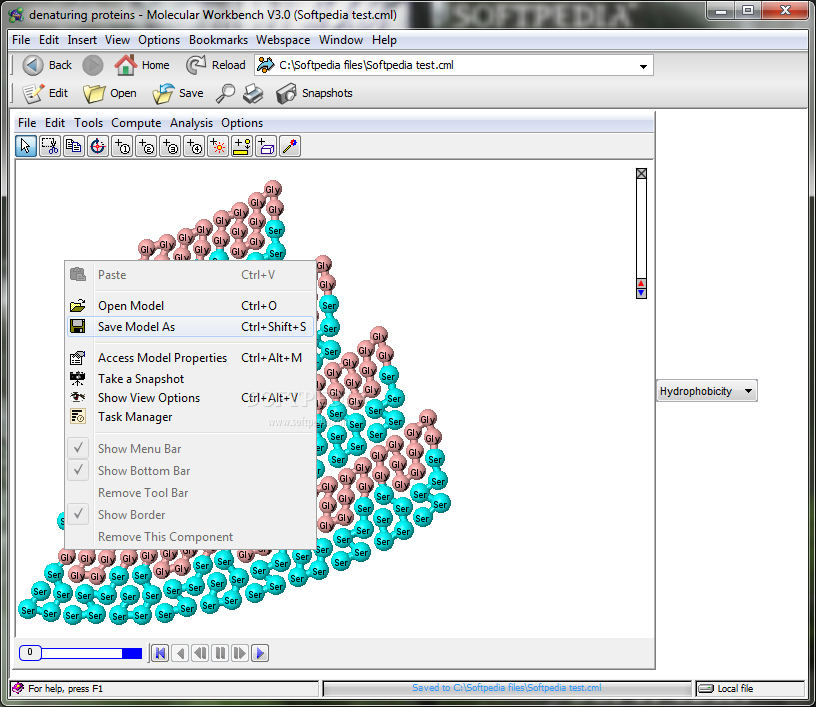Select Show View Options entry

(x=190, y=398)
